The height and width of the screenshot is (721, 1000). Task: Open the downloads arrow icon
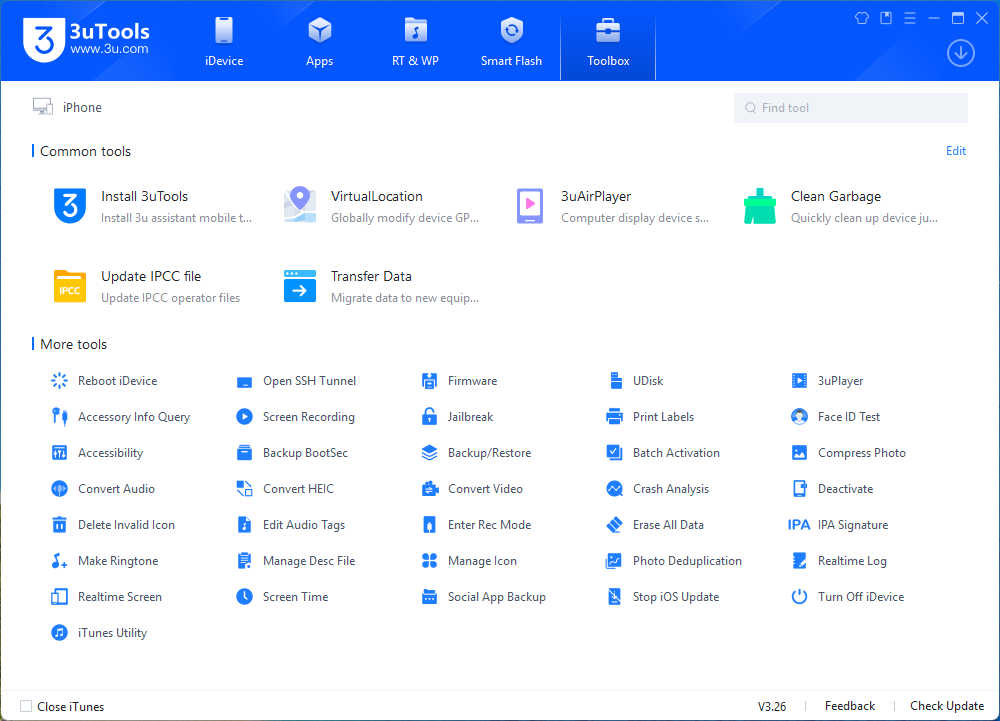tap(960, 53)
